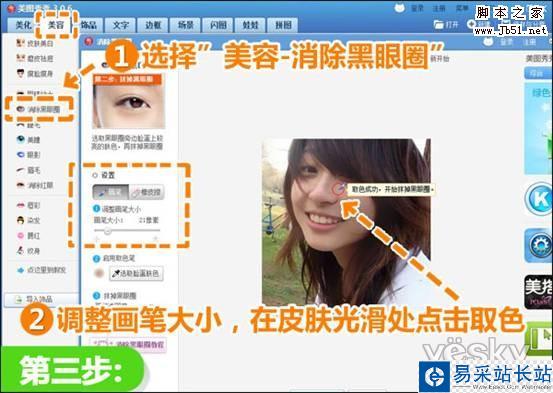The width and height of the screenshot is (553, 393).
Task: Open the 美化 tab
Action: [24, 25]
